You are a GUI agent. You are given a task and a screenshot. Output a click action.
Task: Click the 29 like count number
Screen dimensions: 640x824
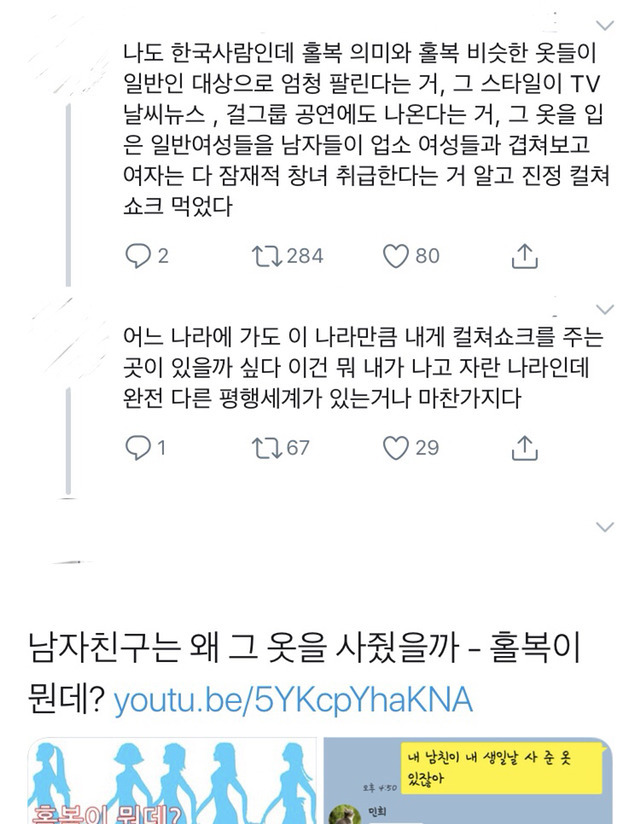tap(427, 448)
